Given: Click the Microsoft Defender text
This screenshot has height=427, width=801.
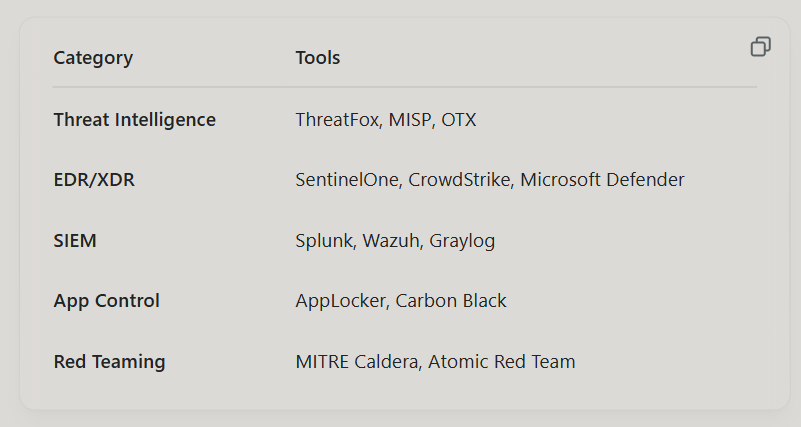Looking at the screenshot, I should (x=602, y=180).
